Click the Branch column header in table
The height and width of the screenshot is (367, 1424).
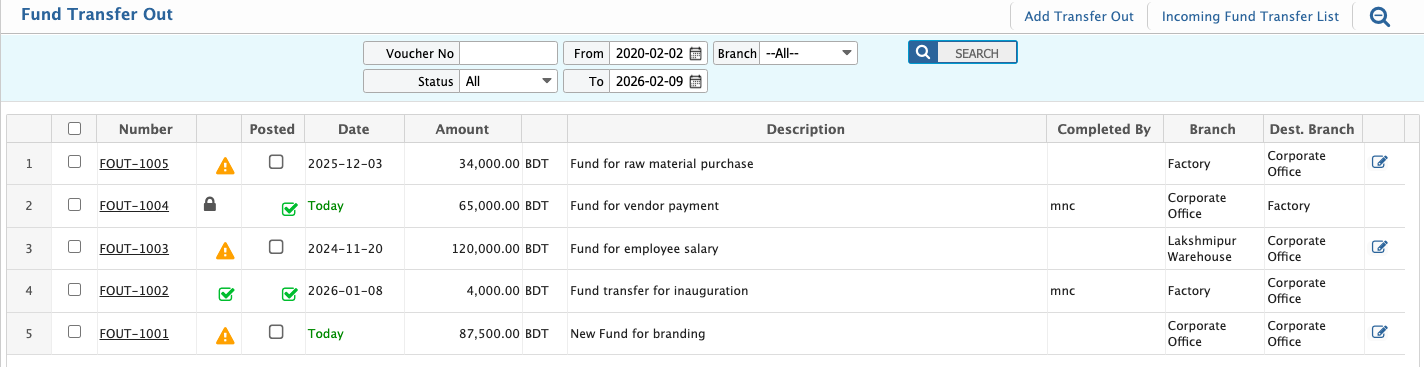pos(1213,129)
